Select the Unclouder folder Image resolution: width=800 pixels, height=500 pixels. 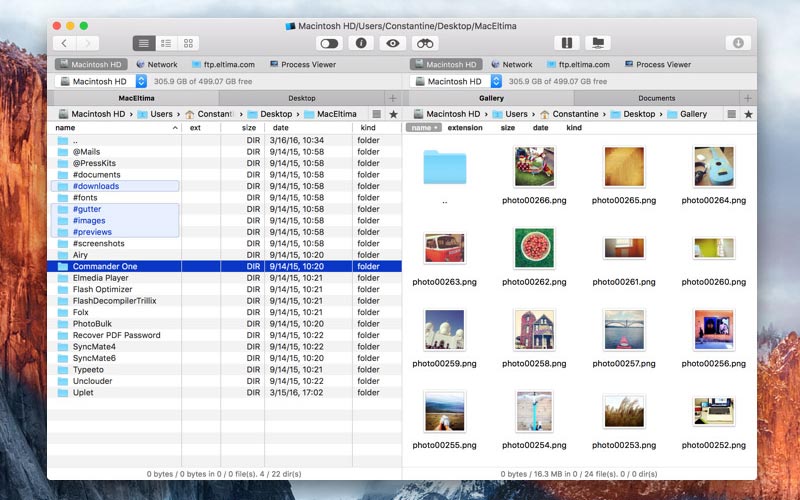pyautogui.click(x=92, y=381)
